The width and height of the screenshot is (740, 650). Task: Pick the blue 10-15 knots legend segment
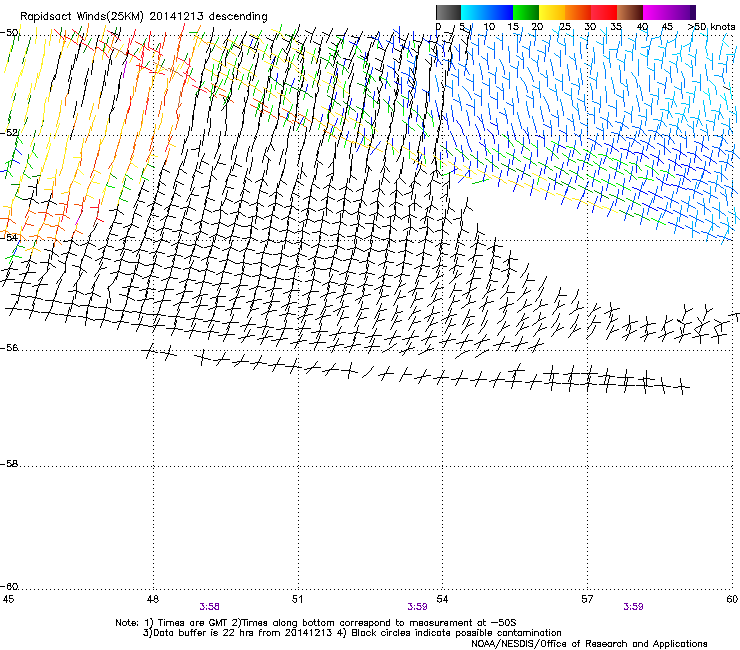point(500,12)
